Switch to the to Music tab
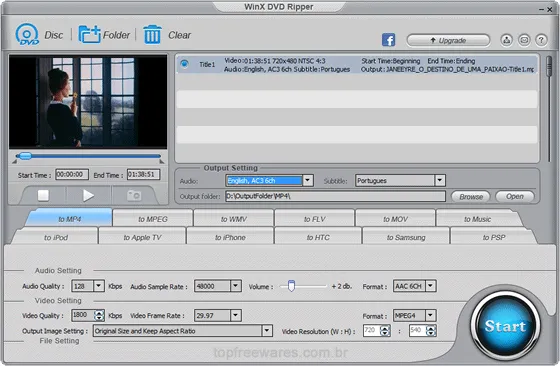 pyautogui.click(x=478, y=219)
